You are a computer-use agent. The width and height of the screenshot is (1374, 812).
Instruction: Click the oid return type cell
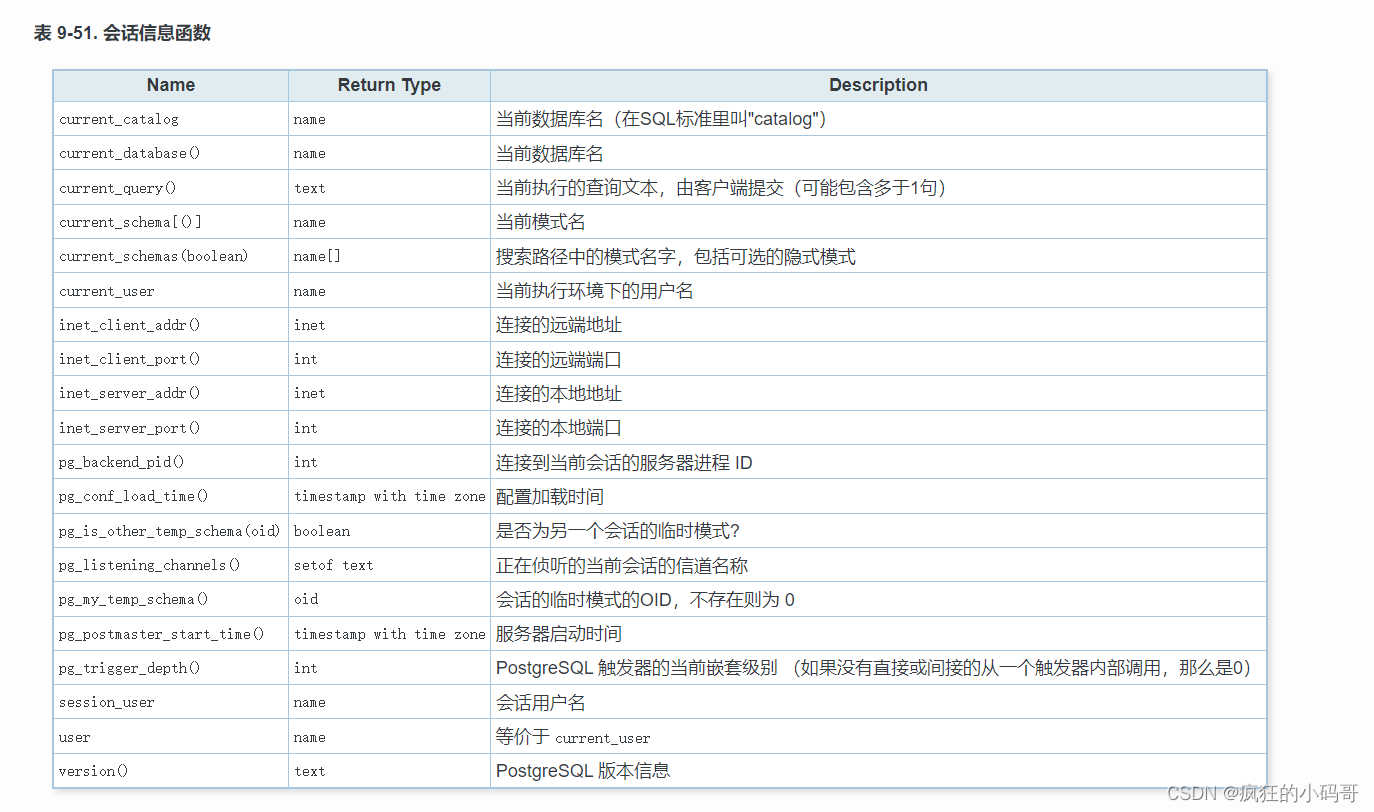[x=389, y=599]
